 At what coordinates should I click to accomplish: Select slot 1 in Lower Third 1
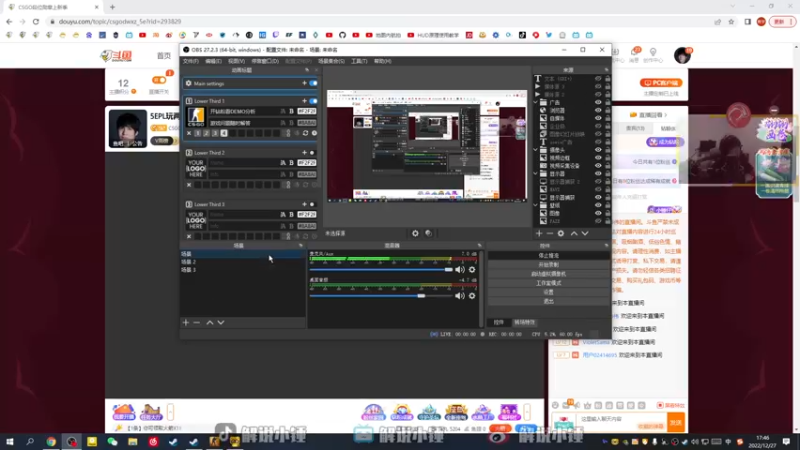click(x=197, y=133)
